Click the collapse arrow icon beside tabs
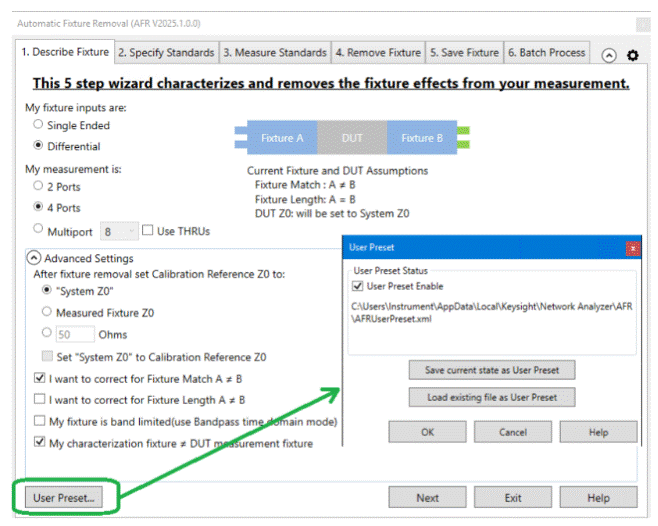 pyautogui.click(x=609, y=56)
